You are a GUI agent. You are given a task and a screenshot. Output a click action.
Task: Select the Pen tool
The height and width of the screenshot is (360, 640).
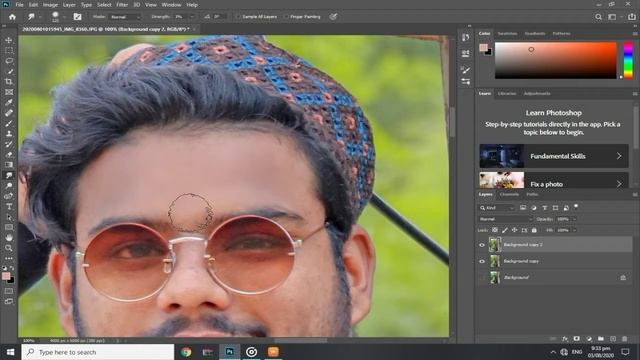coord(9,196)
